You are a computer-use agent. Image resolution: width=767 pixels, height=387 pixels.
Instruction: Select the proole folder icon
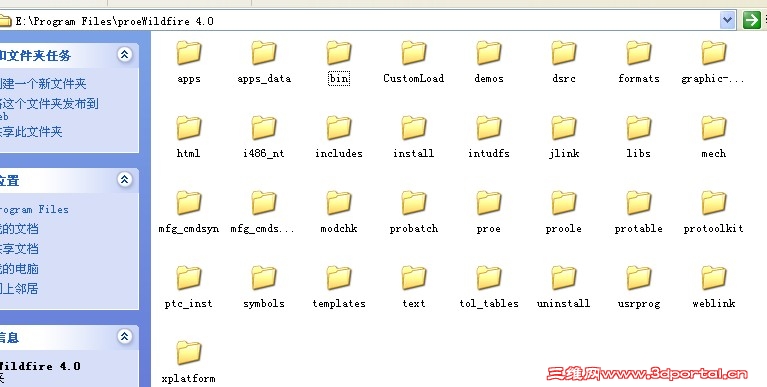564,203
